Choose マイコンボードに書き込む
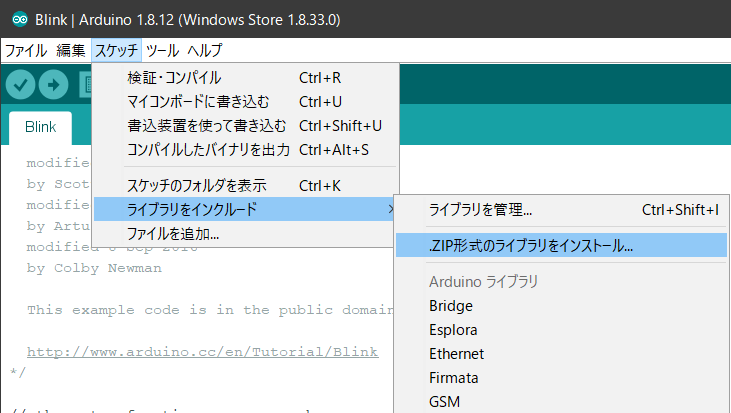The image size is (731, 413). coord(246,102)
